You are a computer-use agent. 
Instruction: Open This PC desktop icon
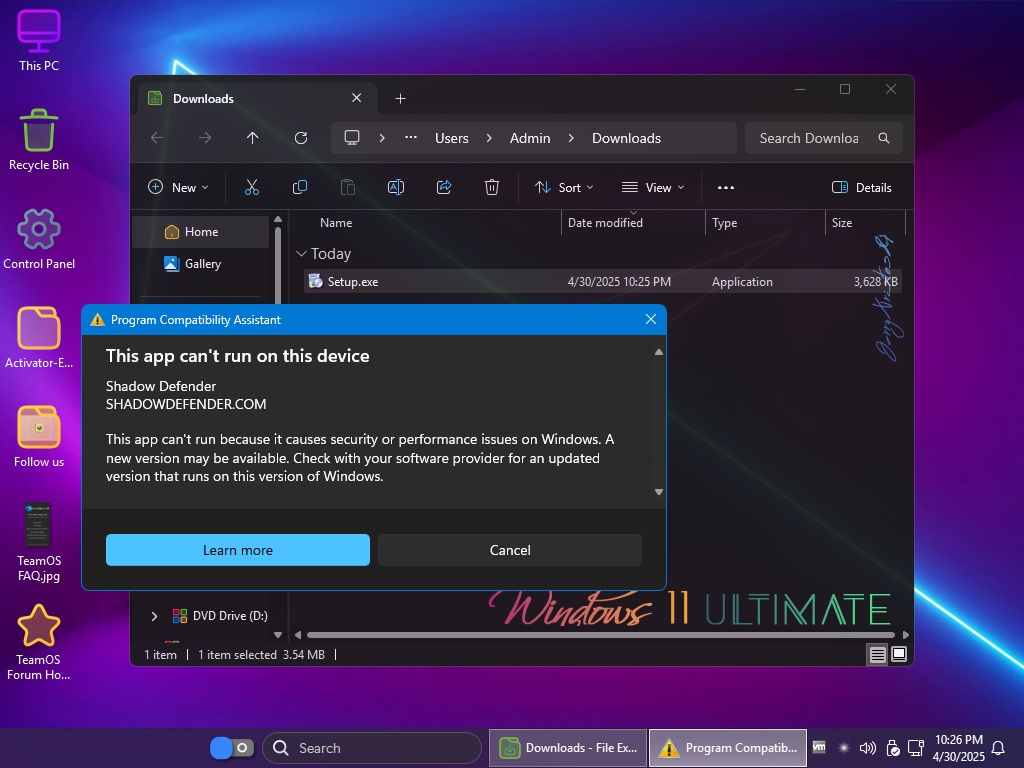coord(39,40)
